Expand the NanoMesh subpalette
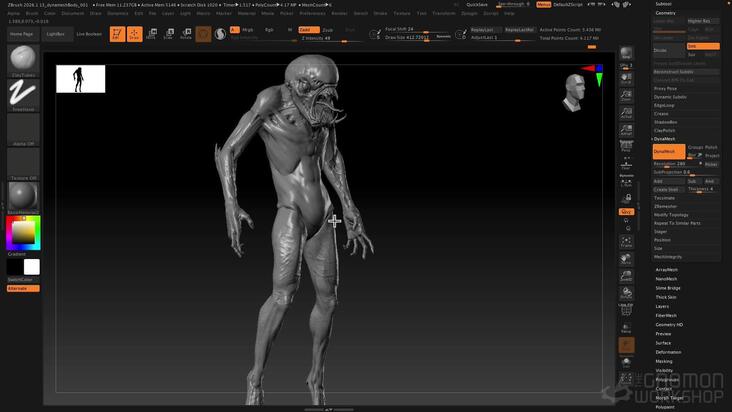The height and width of the screenshot is (412, 732). (666, 279)
